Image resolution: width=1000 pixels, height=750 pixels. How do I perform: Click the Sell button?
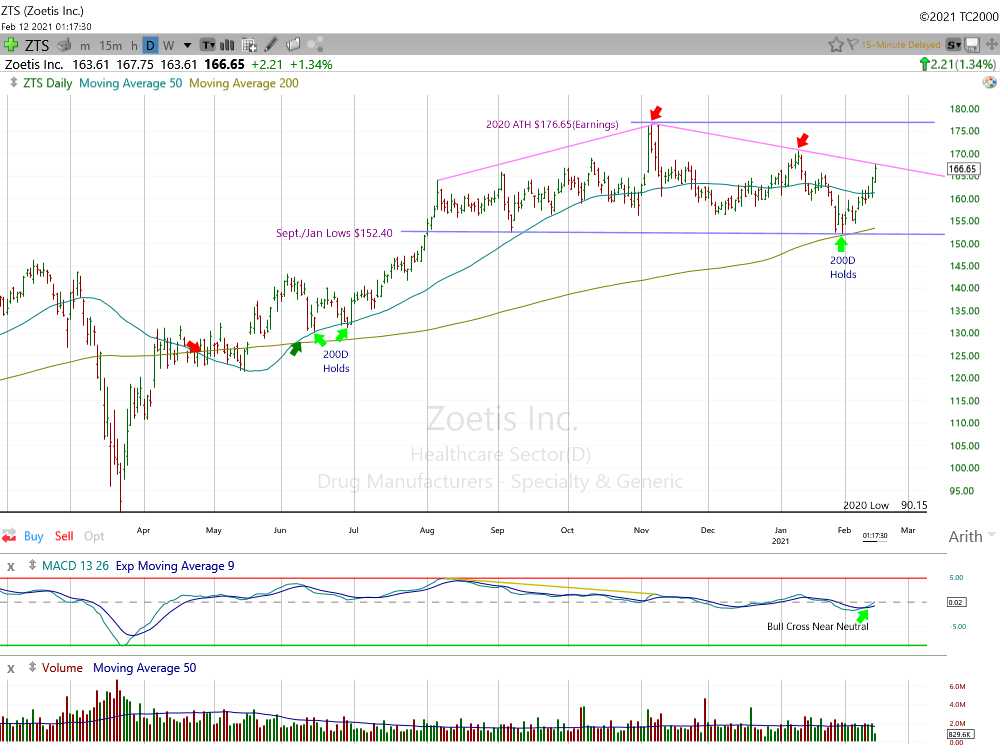pos(64,536)
